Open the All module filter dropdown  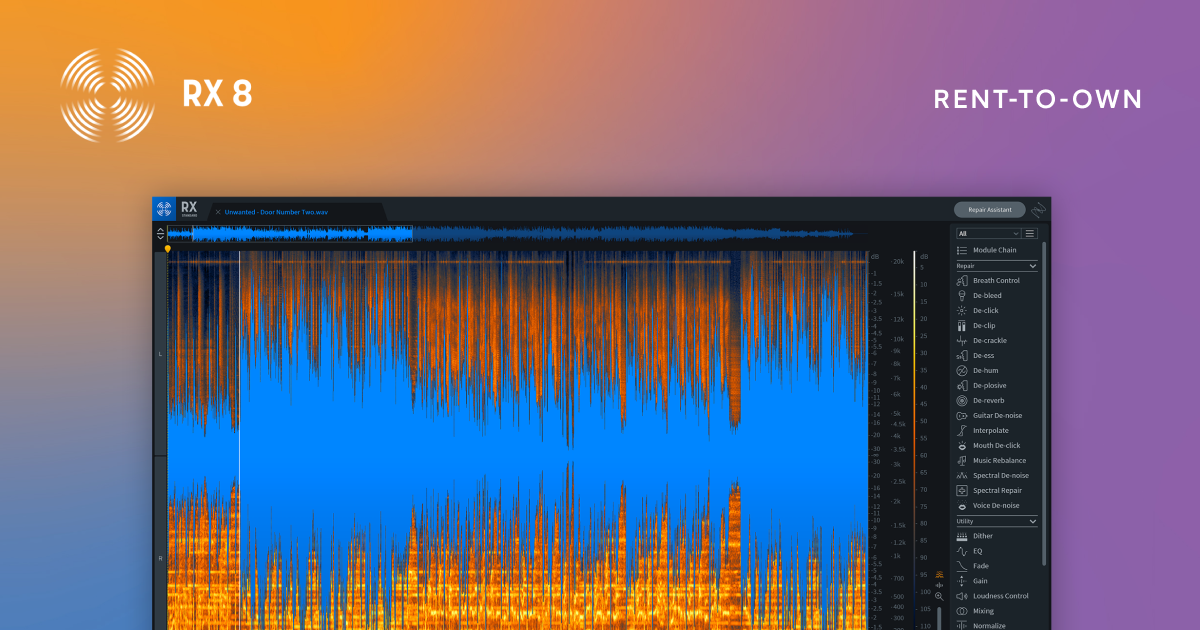click(x=987, y=233)
